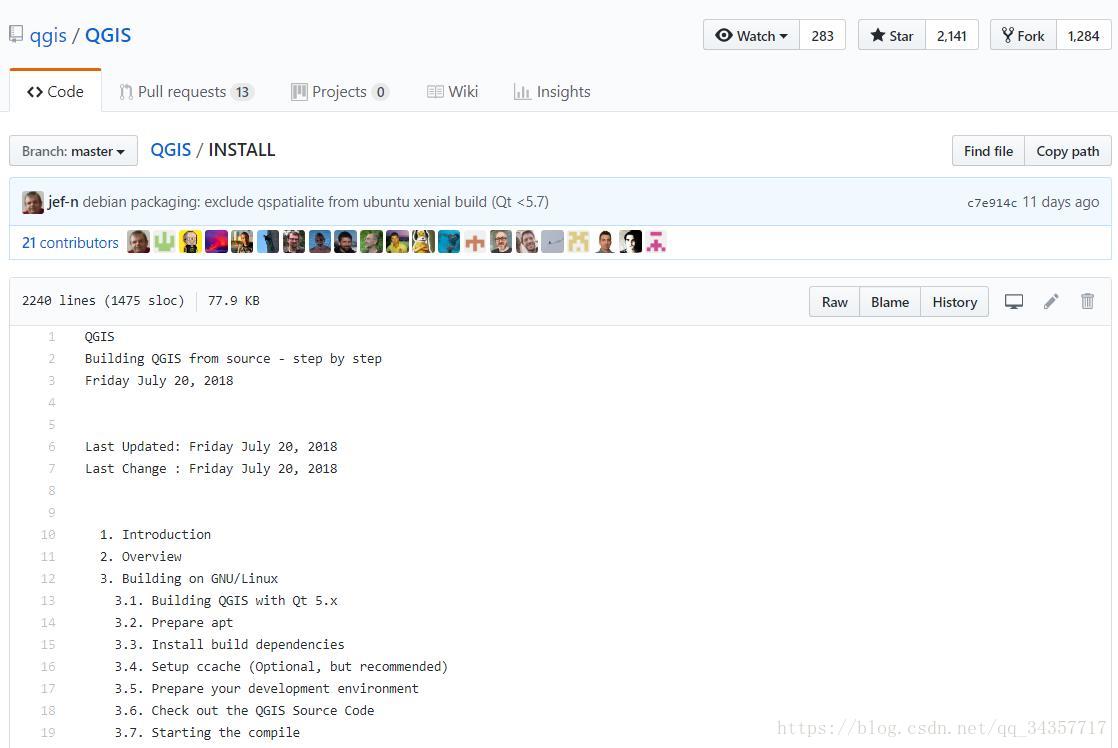This screenshot has height=748, width=1118.
Task: Click the '1. Introduction' line
Action: coord(155,534)
